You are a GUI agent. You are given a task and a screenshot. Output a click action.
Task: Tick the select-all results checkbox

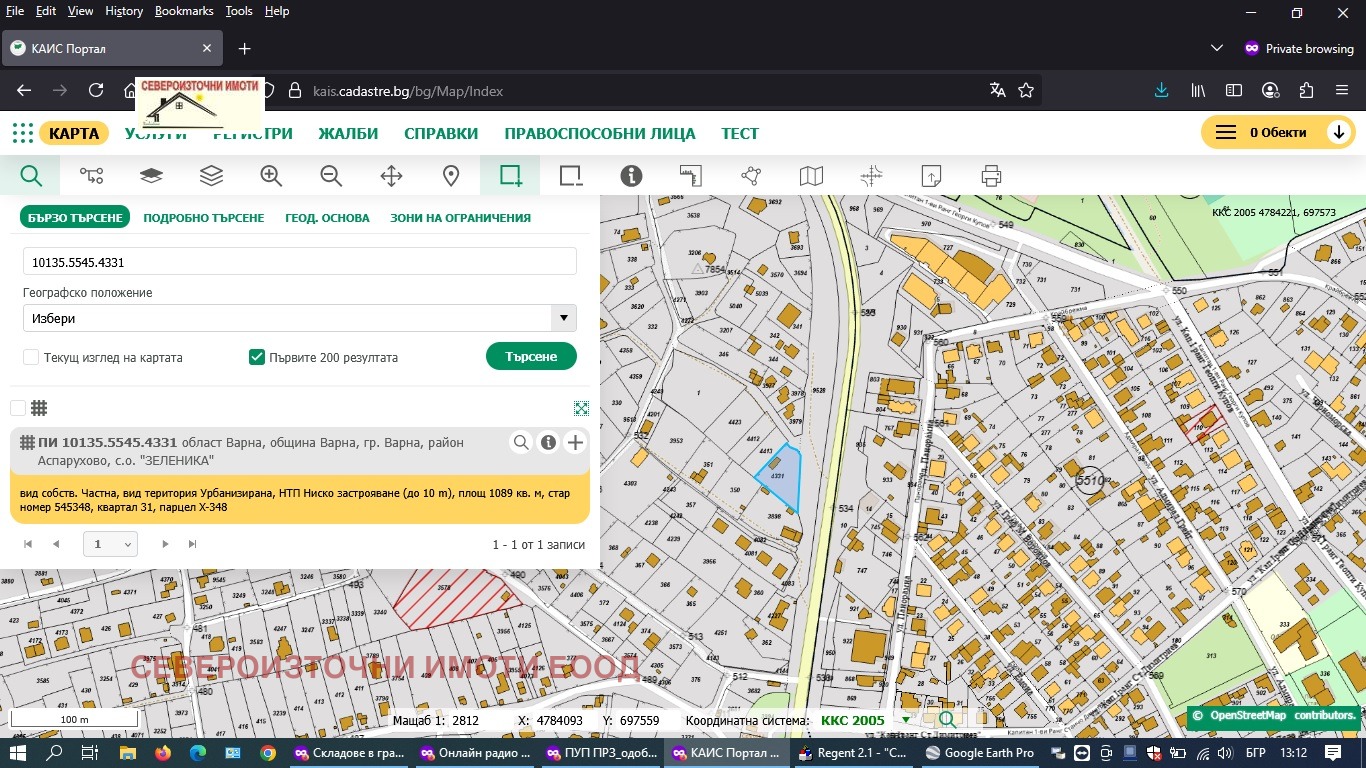pyautogui.click(x=18, y=408)
